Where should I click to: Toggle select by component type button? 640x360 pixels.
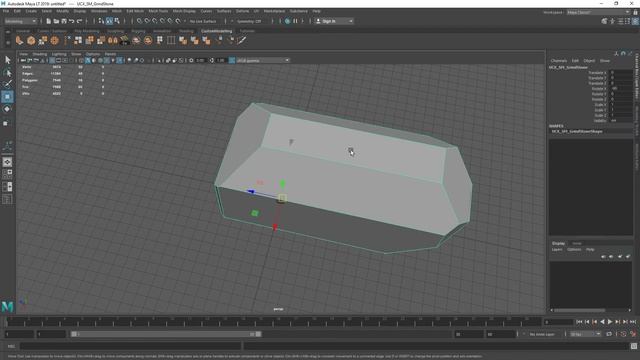pos(117,21)
